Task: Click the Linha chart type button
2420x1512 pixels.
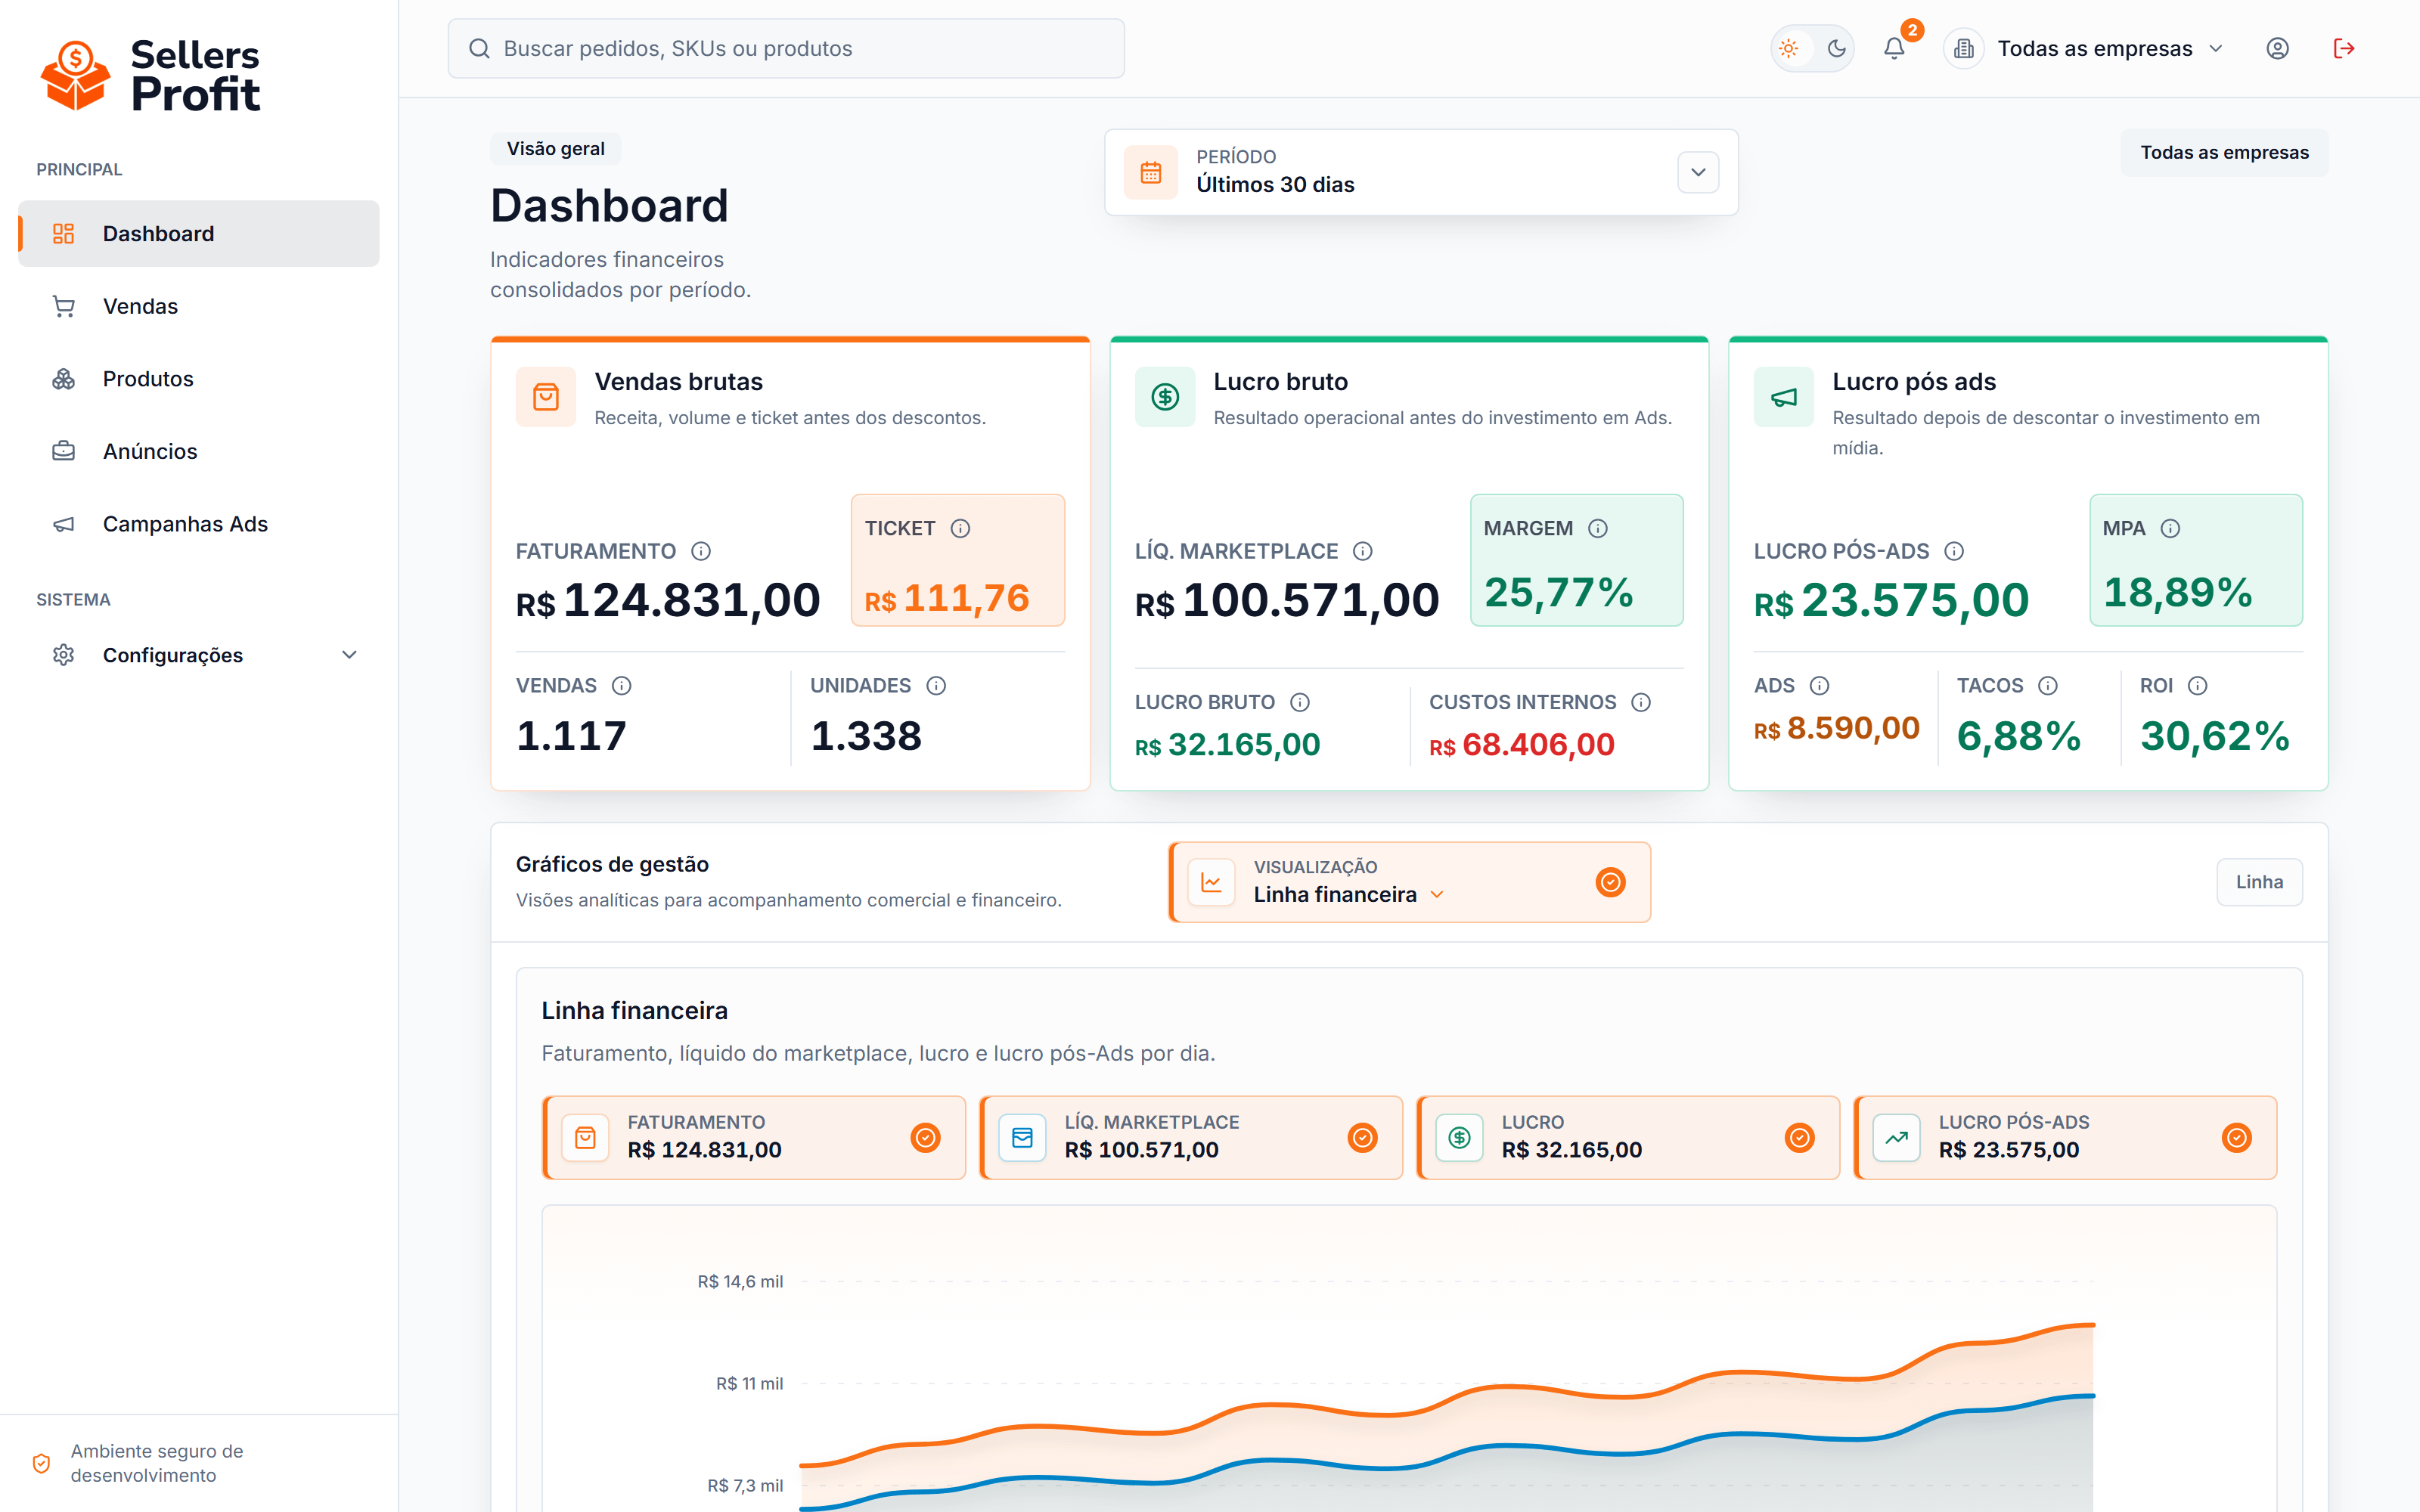Action: point(2259,882)
